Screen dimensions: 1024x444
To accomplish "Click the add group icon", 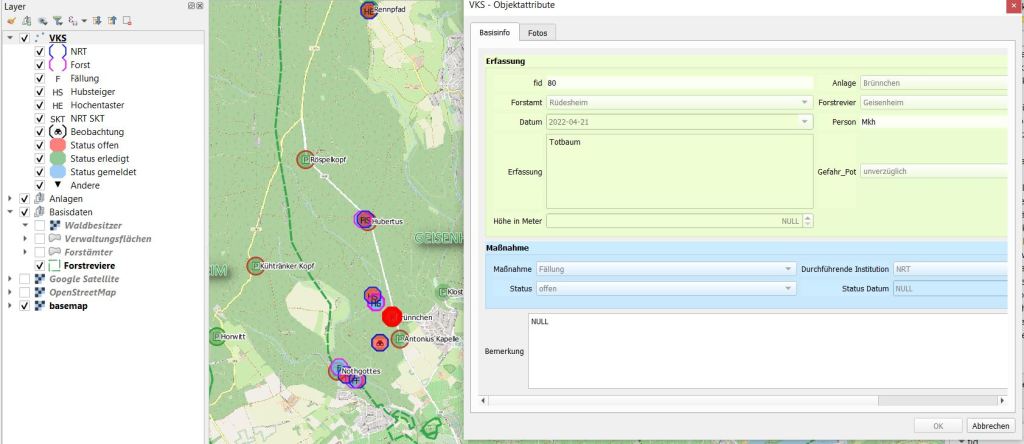I will pyautogui.click(x=26, y=20).
